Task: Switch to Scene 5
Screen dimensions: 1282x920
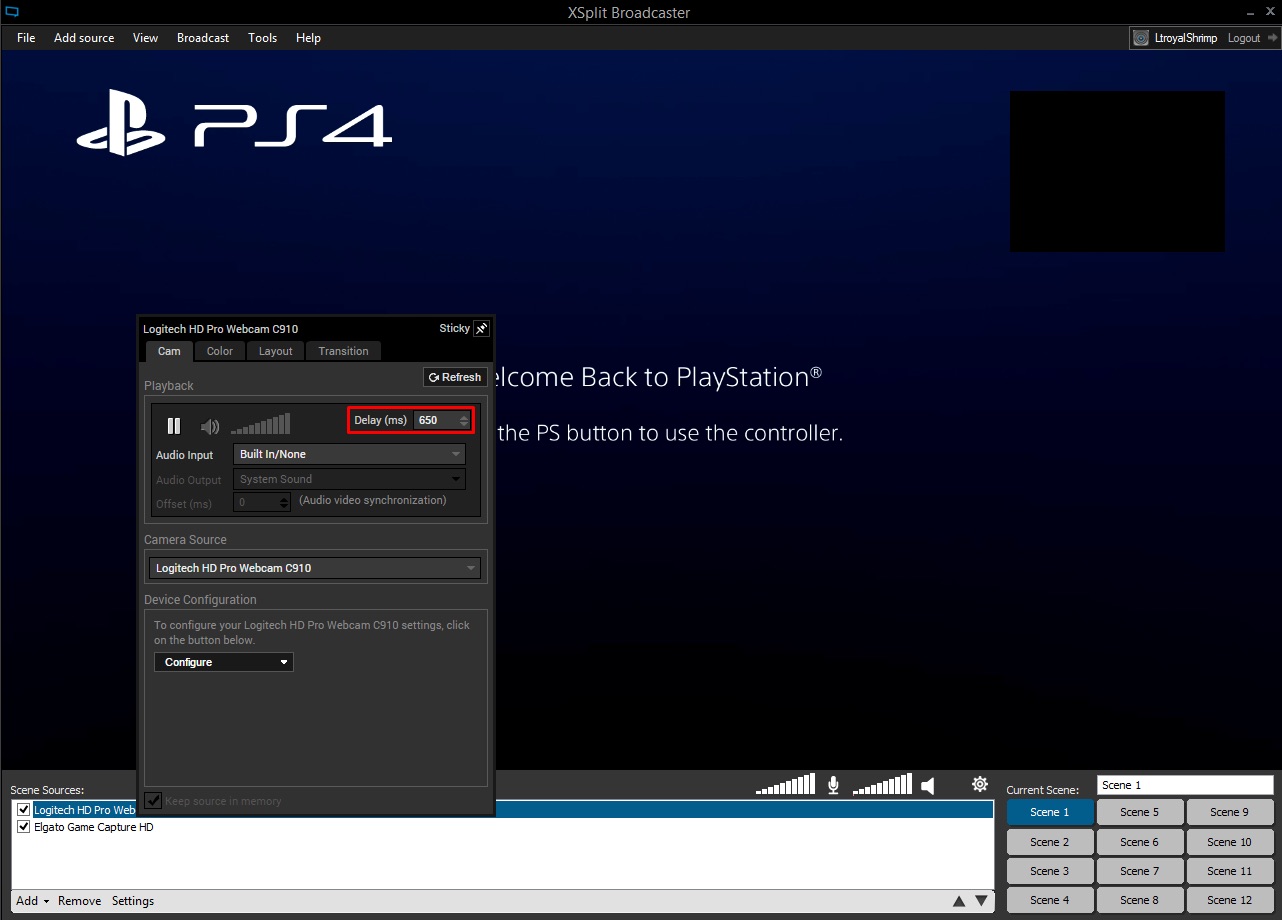Action: pos(1140,812)
